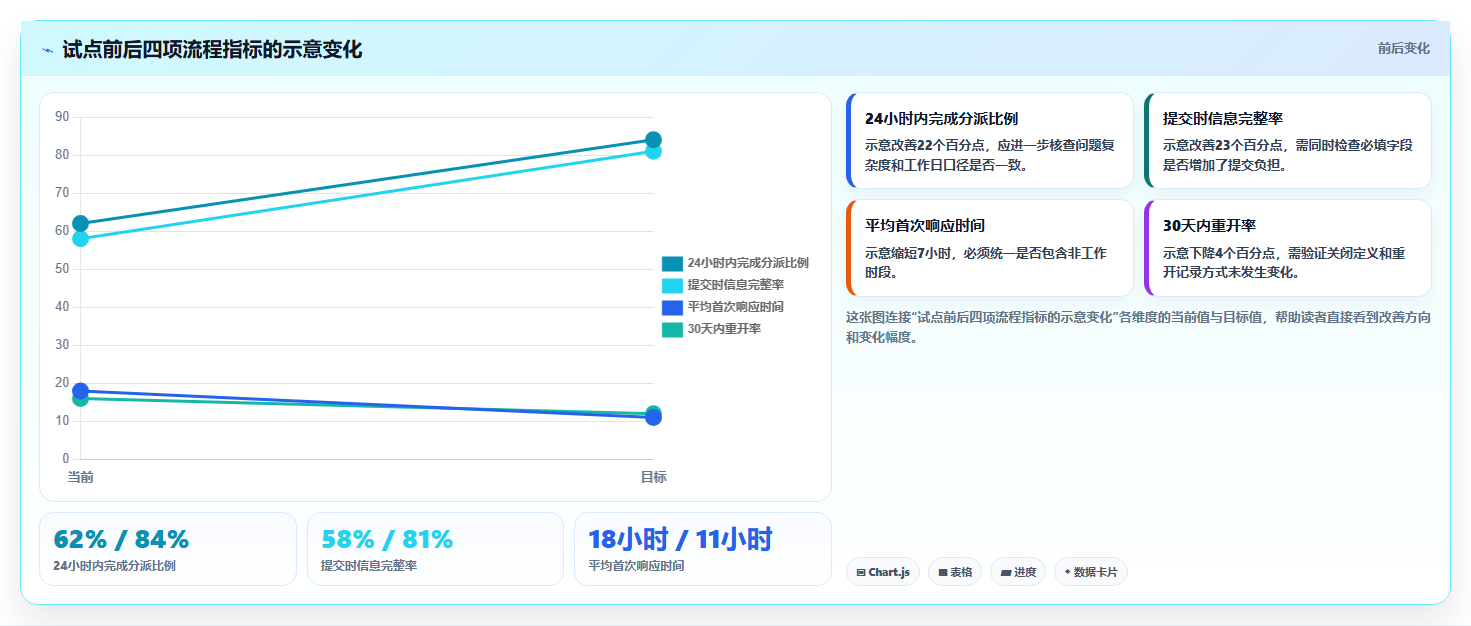Image resolution: width=1471 pixels, height=626 pixels.
Task: Click the 目标 data point at 84
Action: tap(653, 140)
